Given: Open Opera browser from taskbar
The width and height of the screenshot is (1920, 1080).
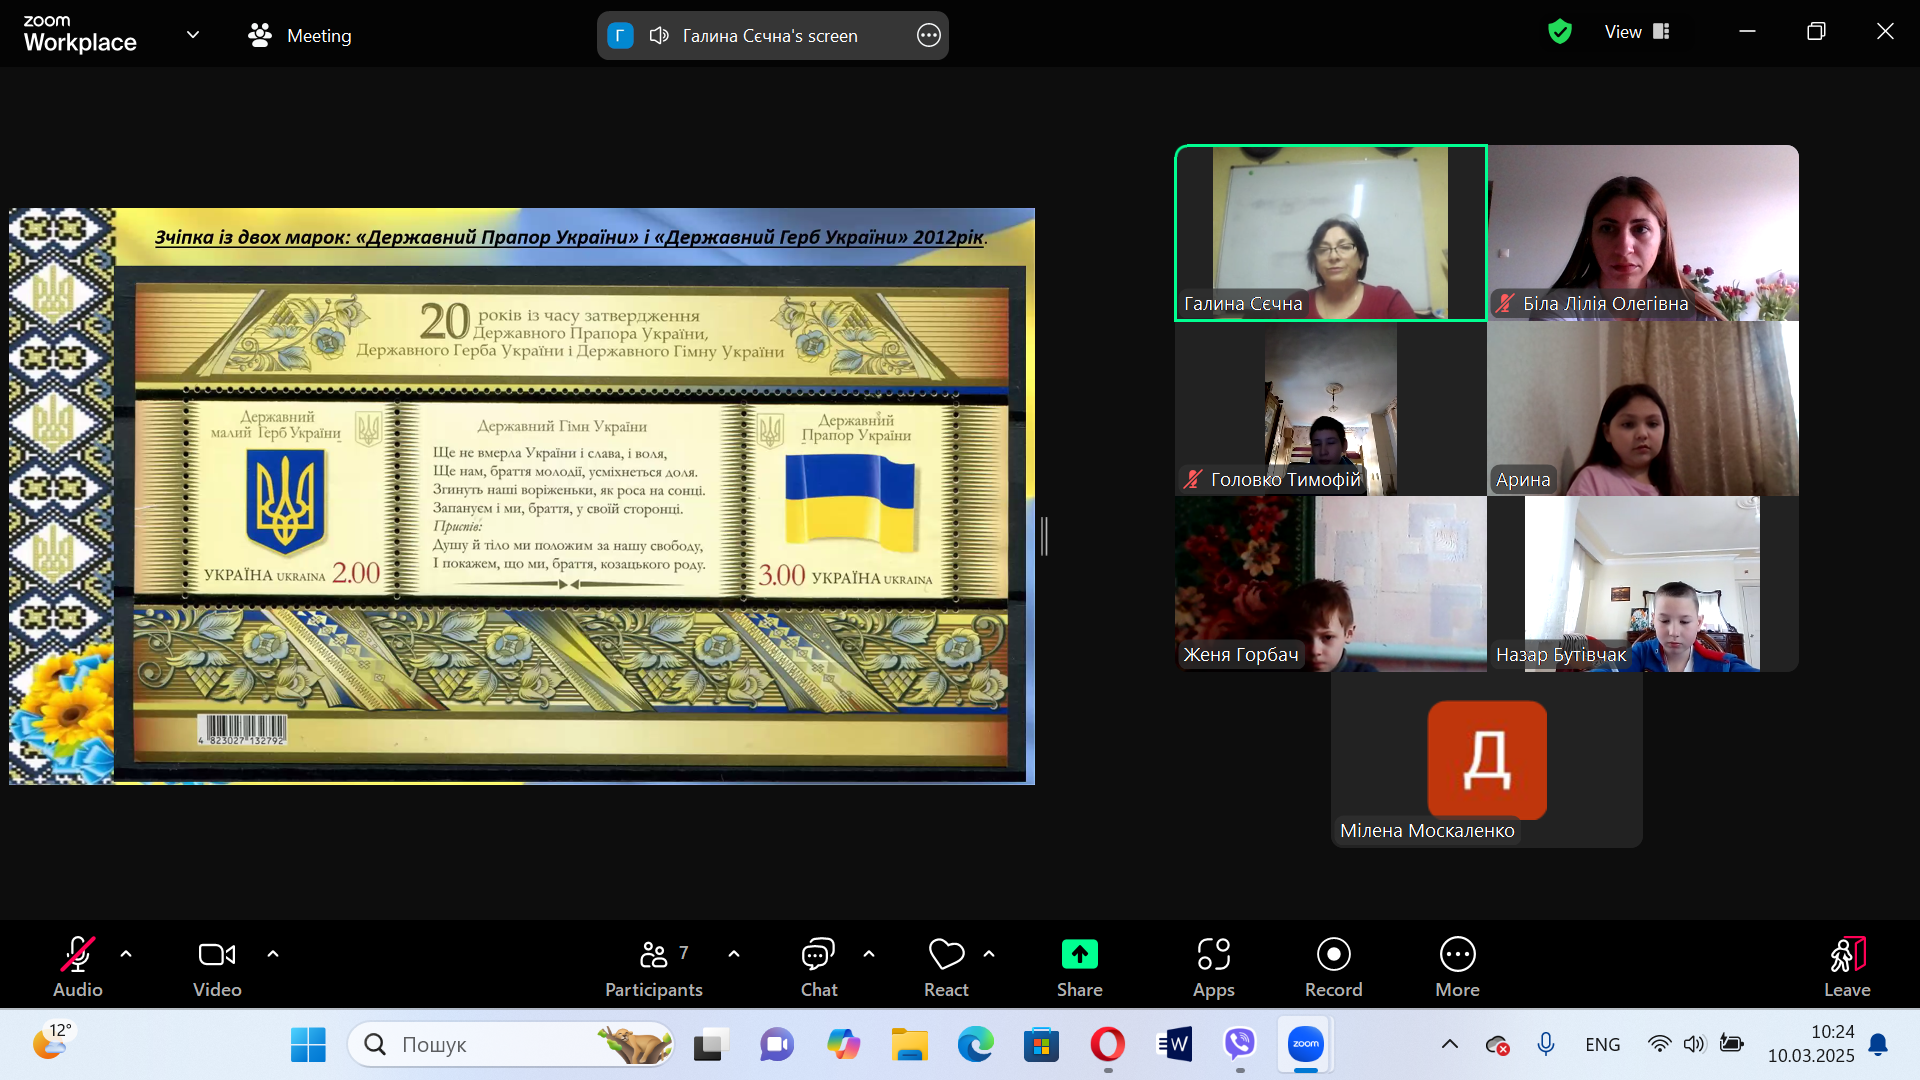Looking at the screenshot, I should click(1107, 1045).
